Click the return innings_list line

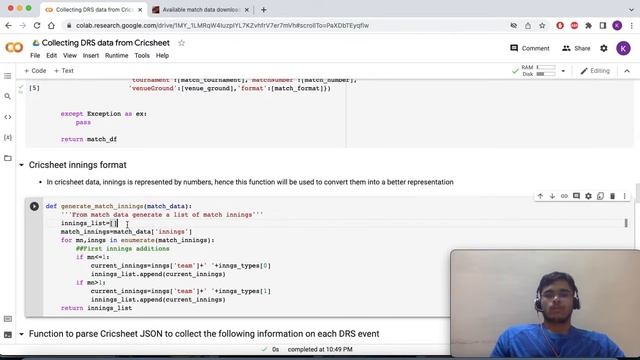[96, 308]
